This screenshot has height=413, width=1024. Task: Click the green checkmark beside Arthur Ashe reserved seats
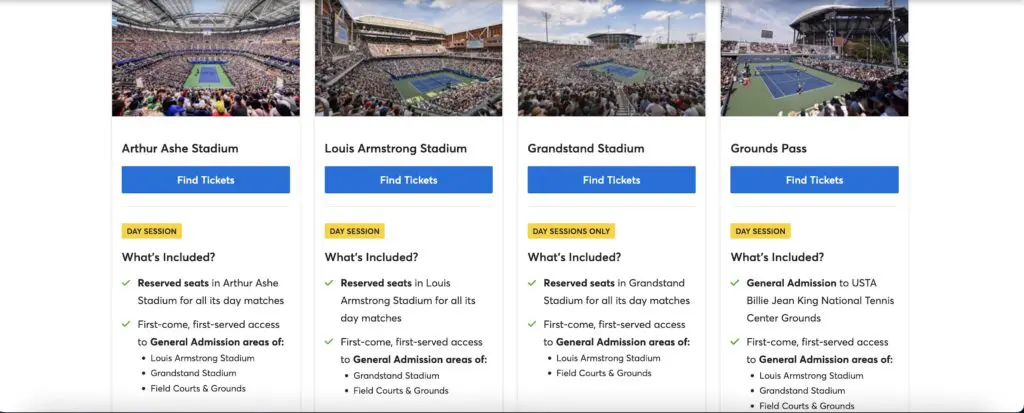point(126,283)
